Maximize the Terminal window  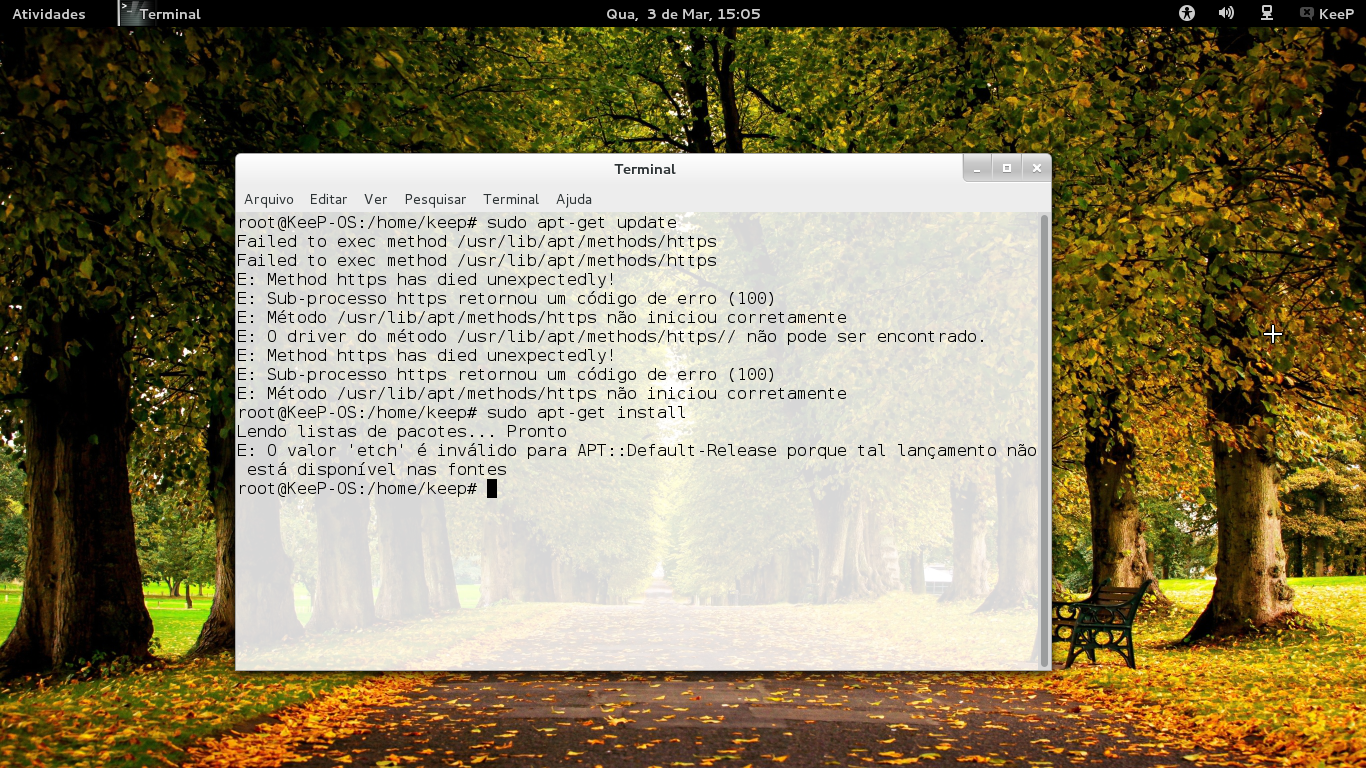pos(1007,168)
